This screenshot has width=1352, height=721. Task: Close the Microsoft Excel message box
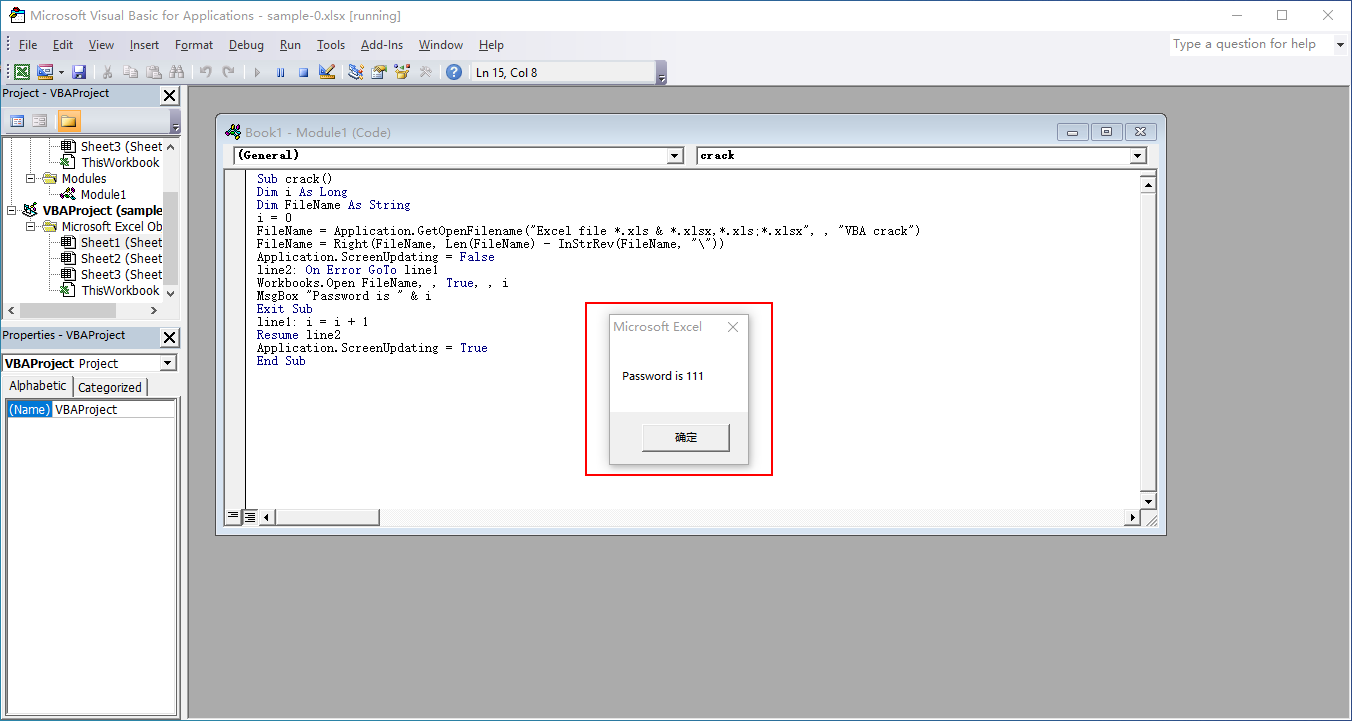pos(733,327)
